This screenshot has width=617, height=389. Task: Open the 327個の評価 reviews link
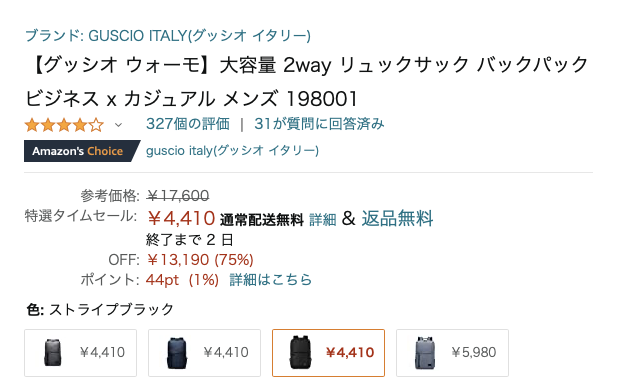(188, 124)
